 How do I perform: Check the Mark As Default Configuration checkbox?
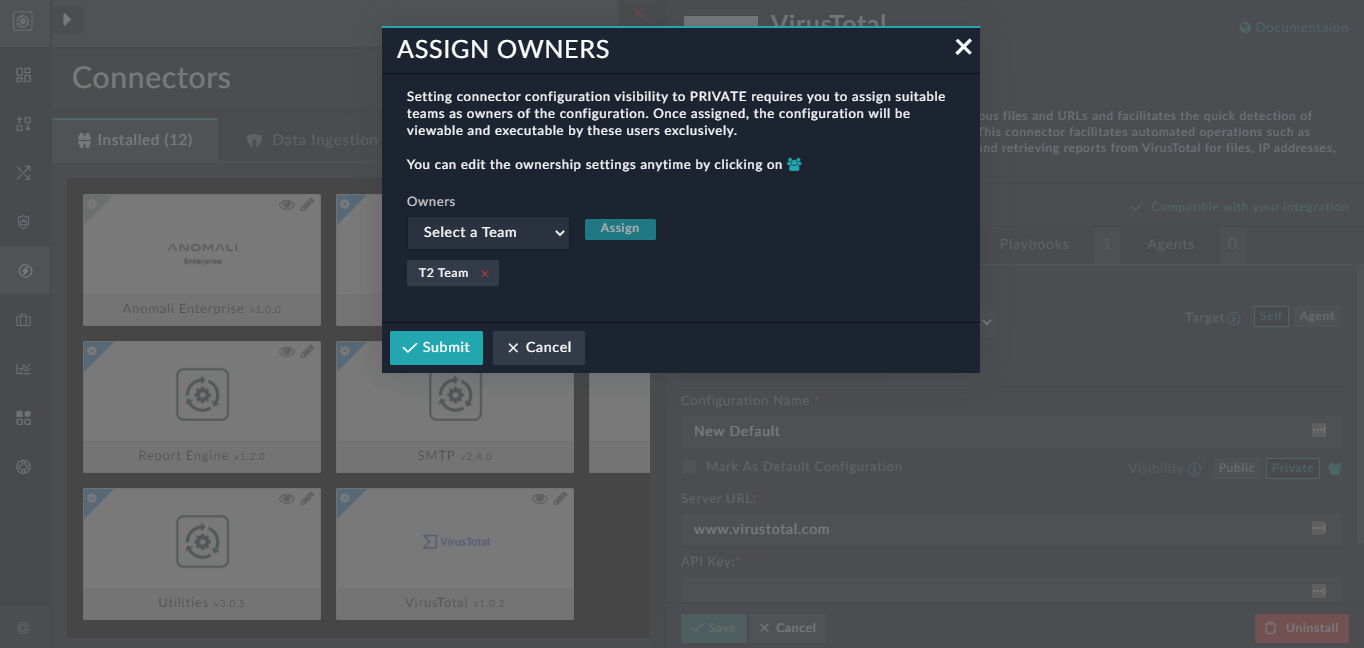pyautogui.click(x=687, y=467)
